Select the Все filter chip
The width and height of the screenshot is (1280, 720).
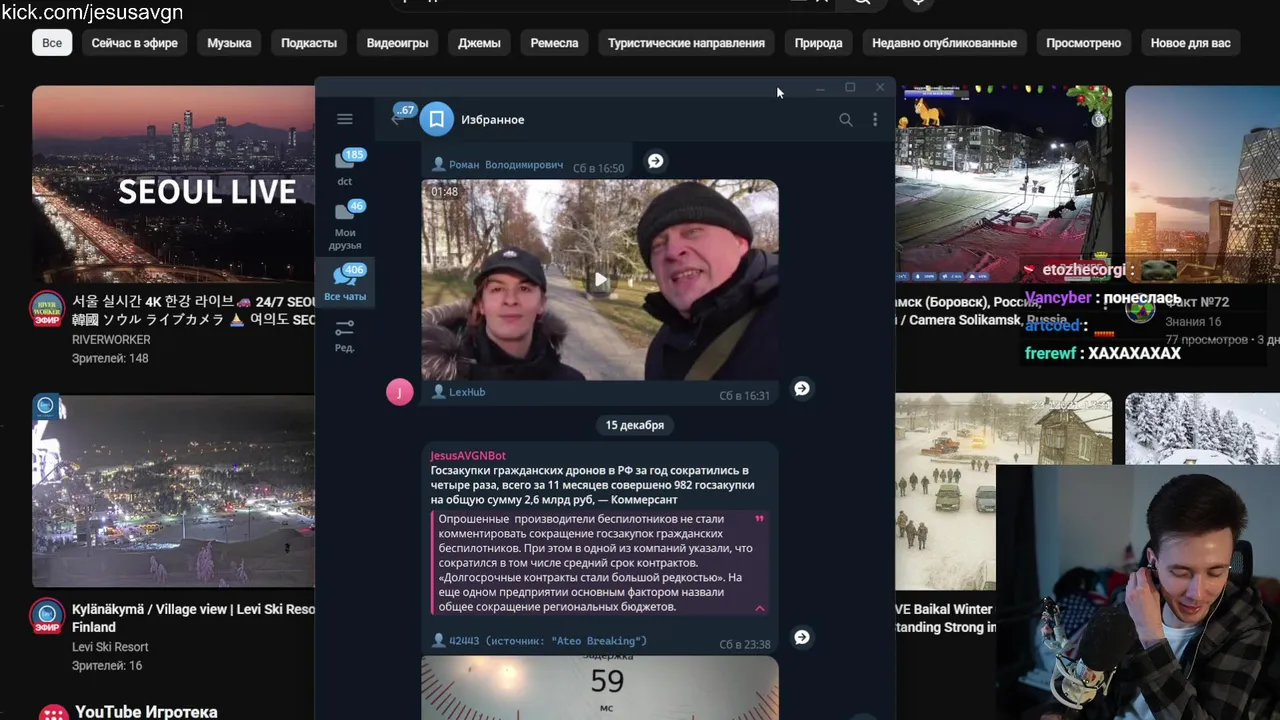coord(52,43)
